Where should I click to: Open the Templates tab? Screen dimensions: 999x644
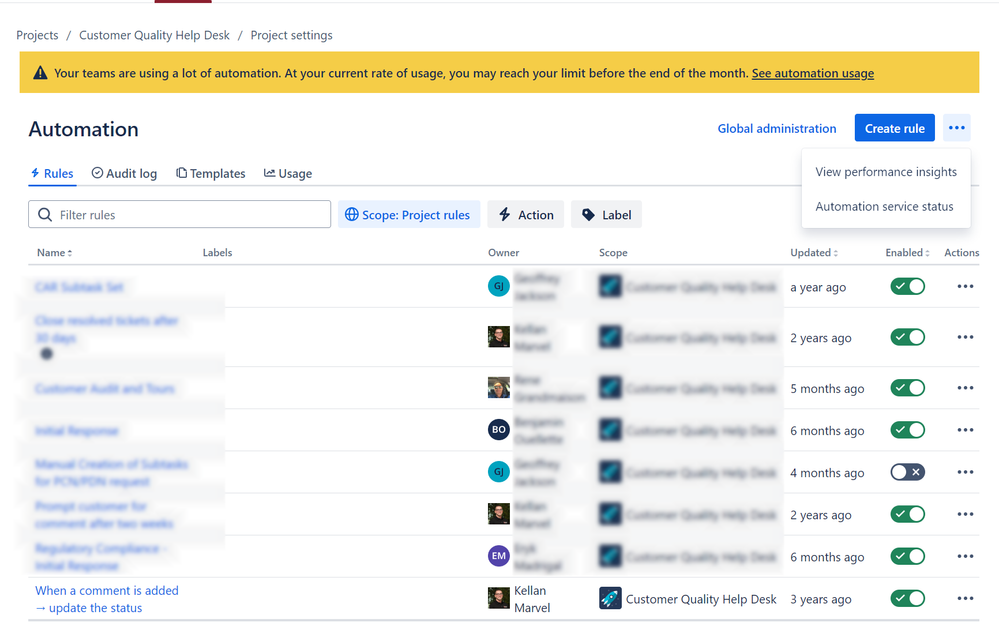(x=211, y=173)
